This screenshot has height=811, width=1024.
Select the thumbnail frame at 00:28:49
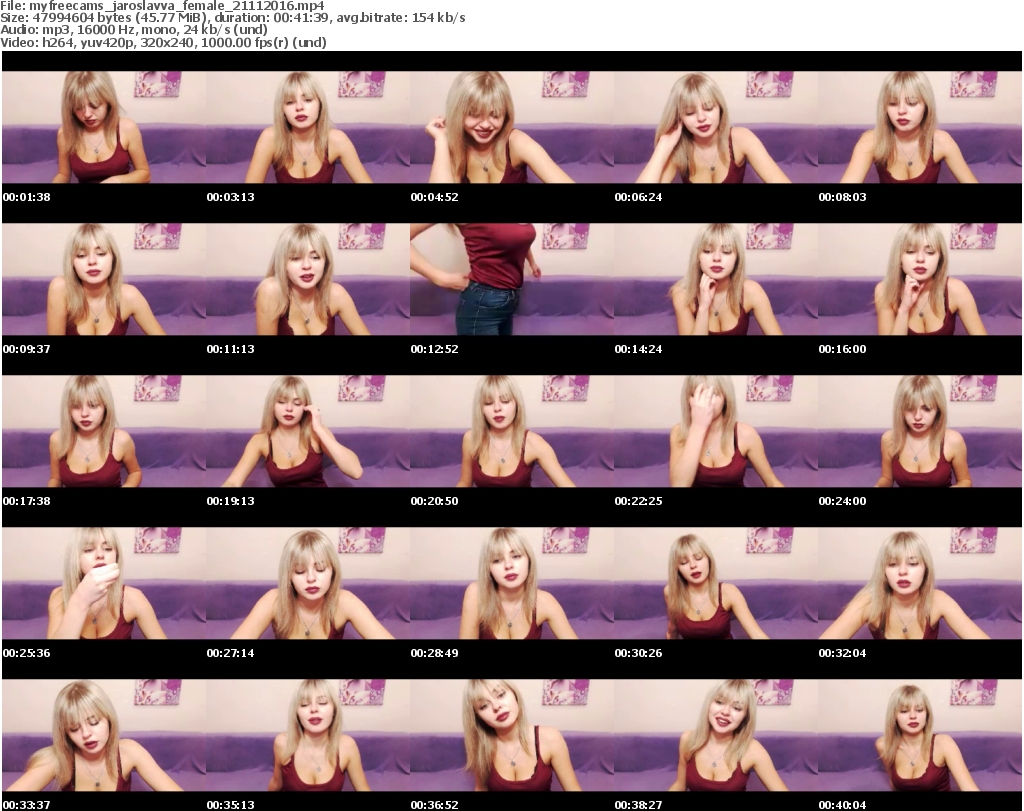point(512,584)
